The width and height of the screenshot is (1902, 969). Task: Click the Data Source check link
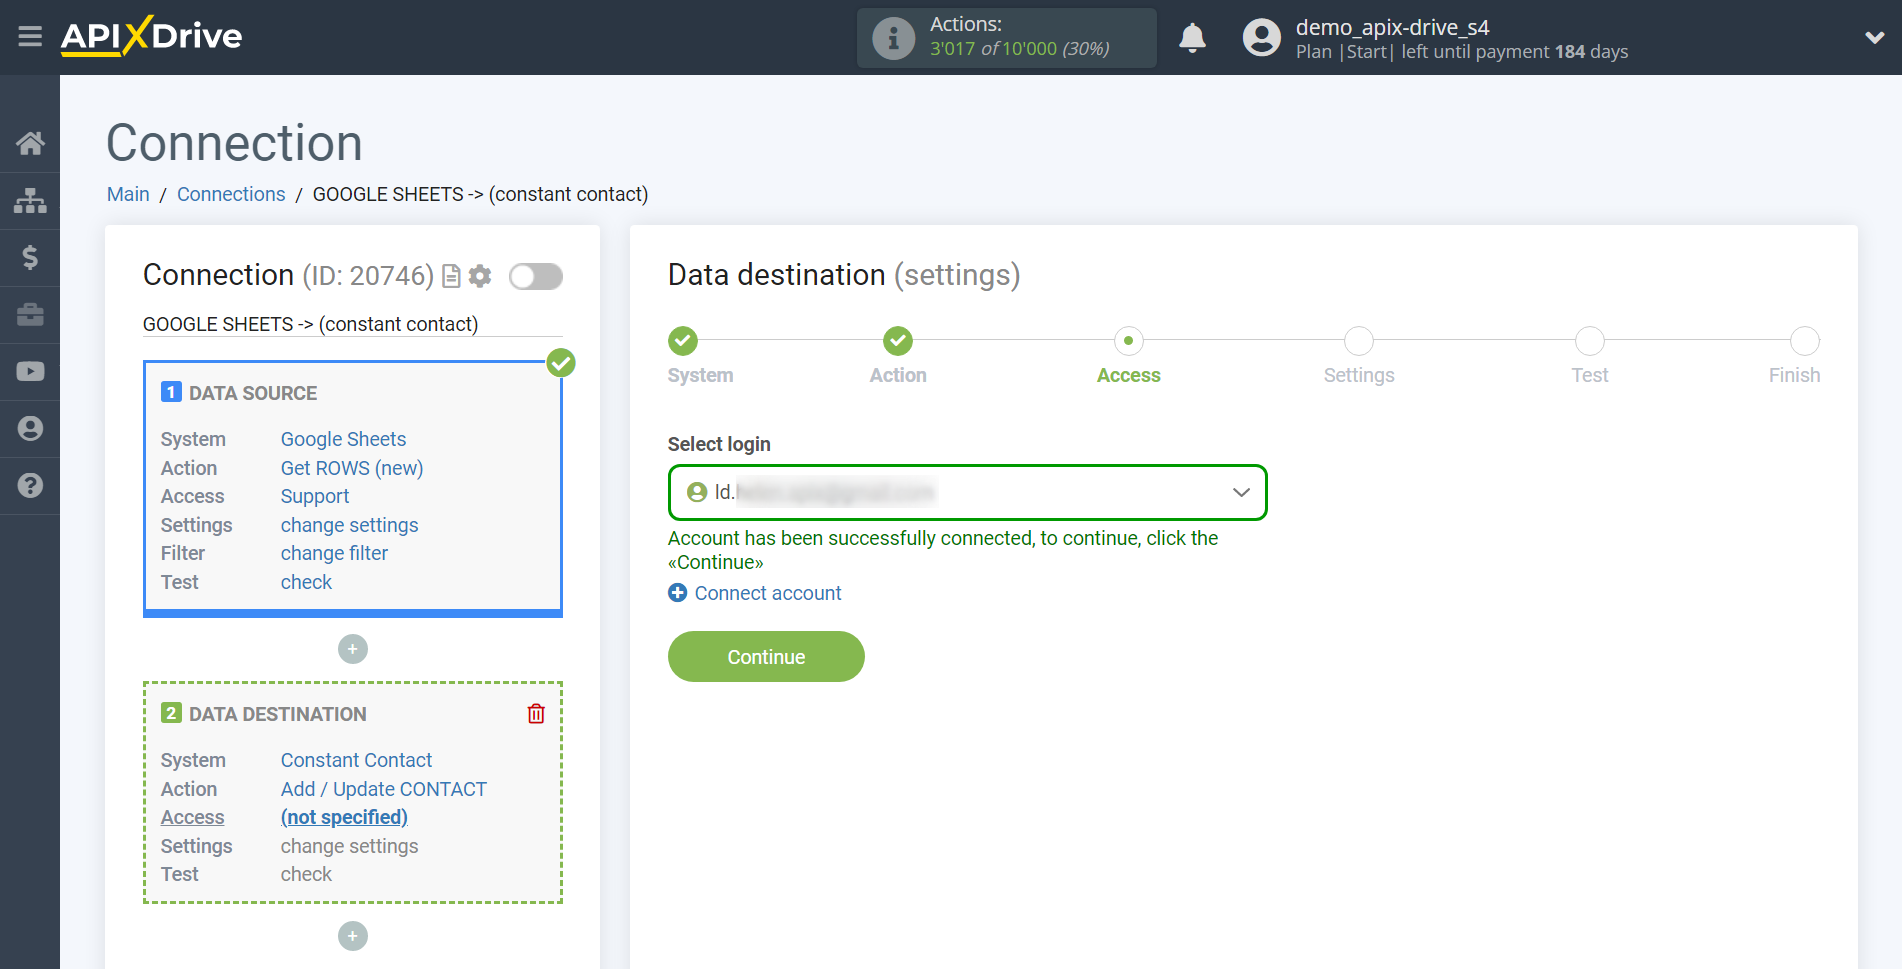[306, 582]
